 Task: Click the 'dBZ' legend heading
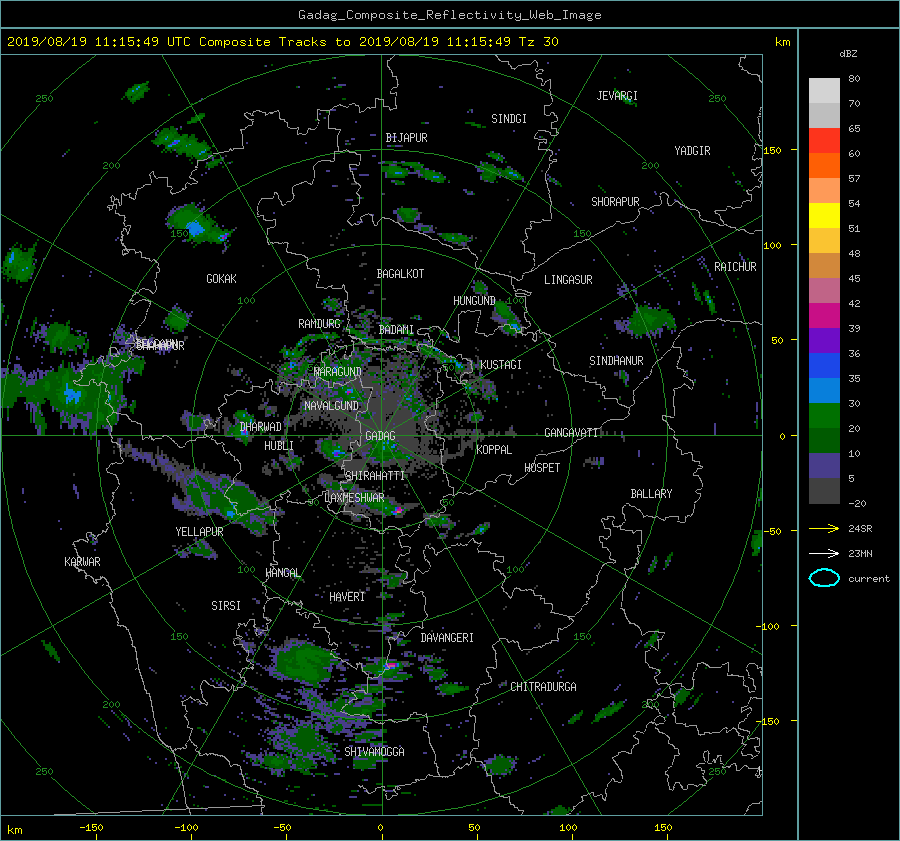click(848, 54)
